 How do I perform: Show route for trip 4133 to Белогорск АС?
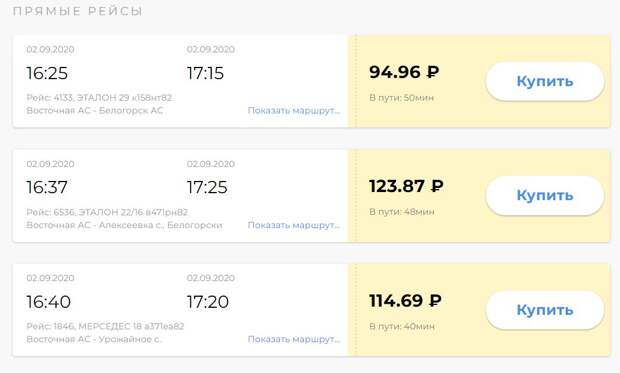point(294,110)
